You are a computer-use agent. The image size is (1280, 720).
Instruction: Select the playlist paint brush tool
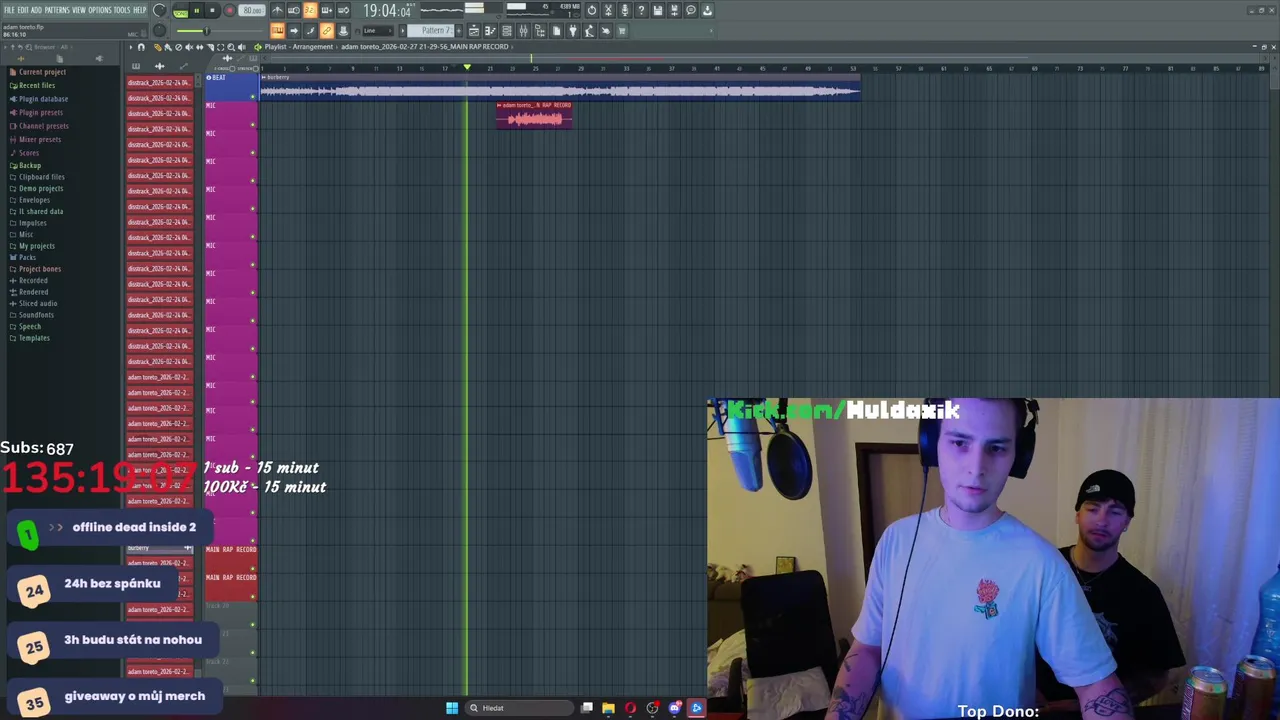[x=168, y=47]
